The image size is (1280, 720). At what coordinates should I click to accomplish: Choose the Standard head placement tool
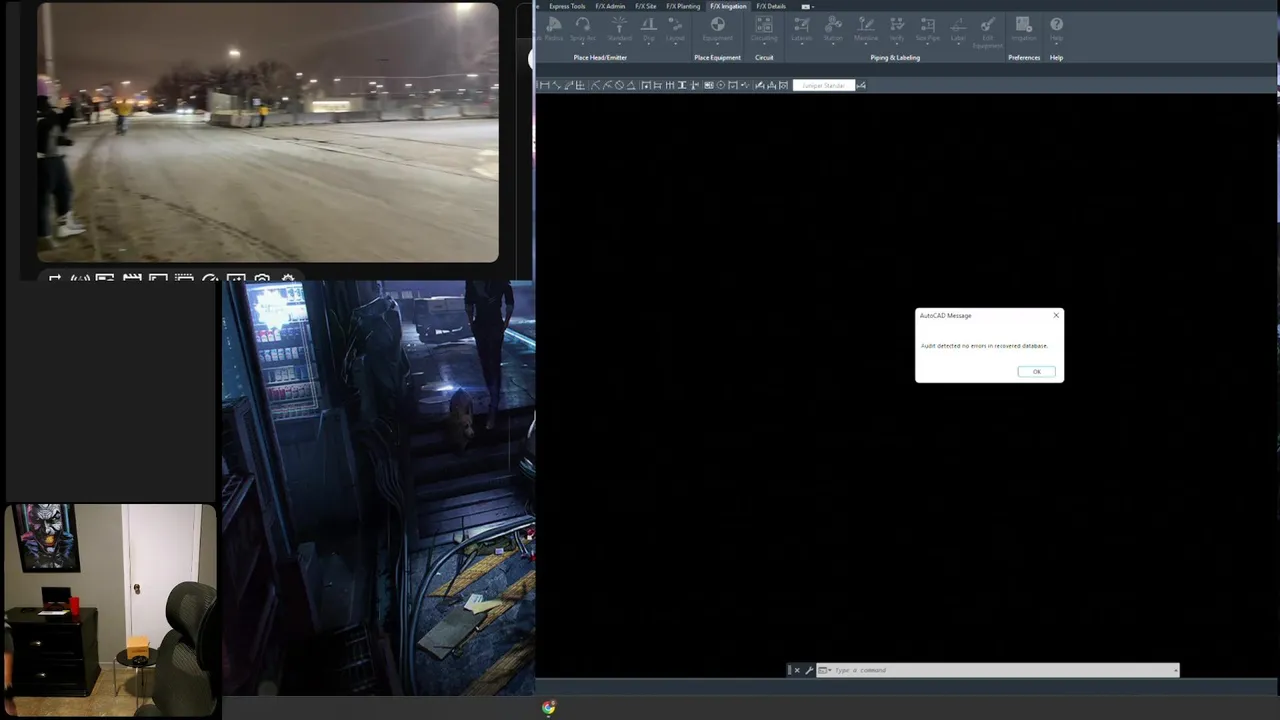(619, 29)
